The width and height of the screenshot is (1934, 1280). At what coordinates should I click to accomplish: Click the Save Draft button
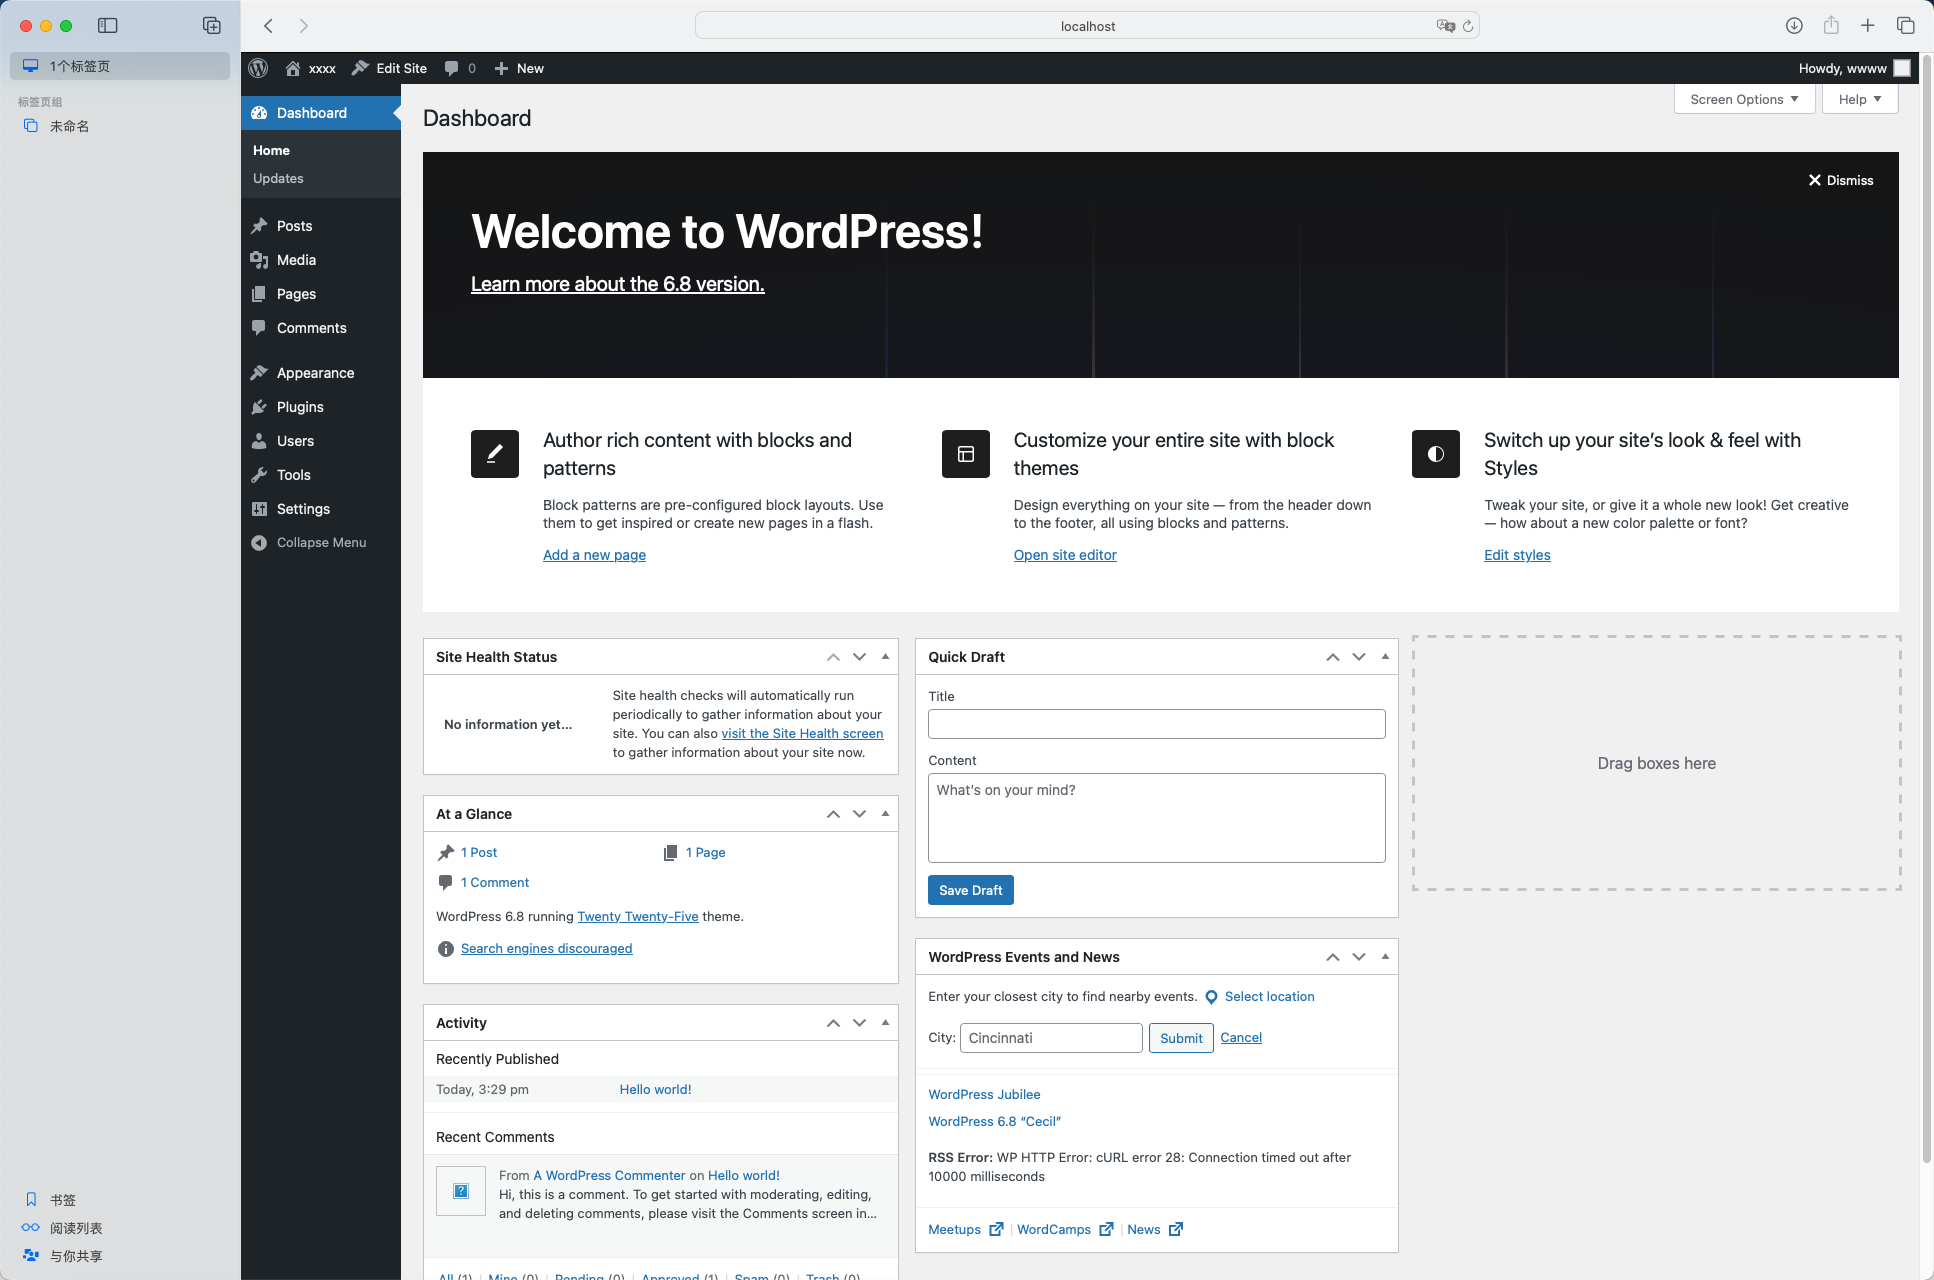pos(970,890)
